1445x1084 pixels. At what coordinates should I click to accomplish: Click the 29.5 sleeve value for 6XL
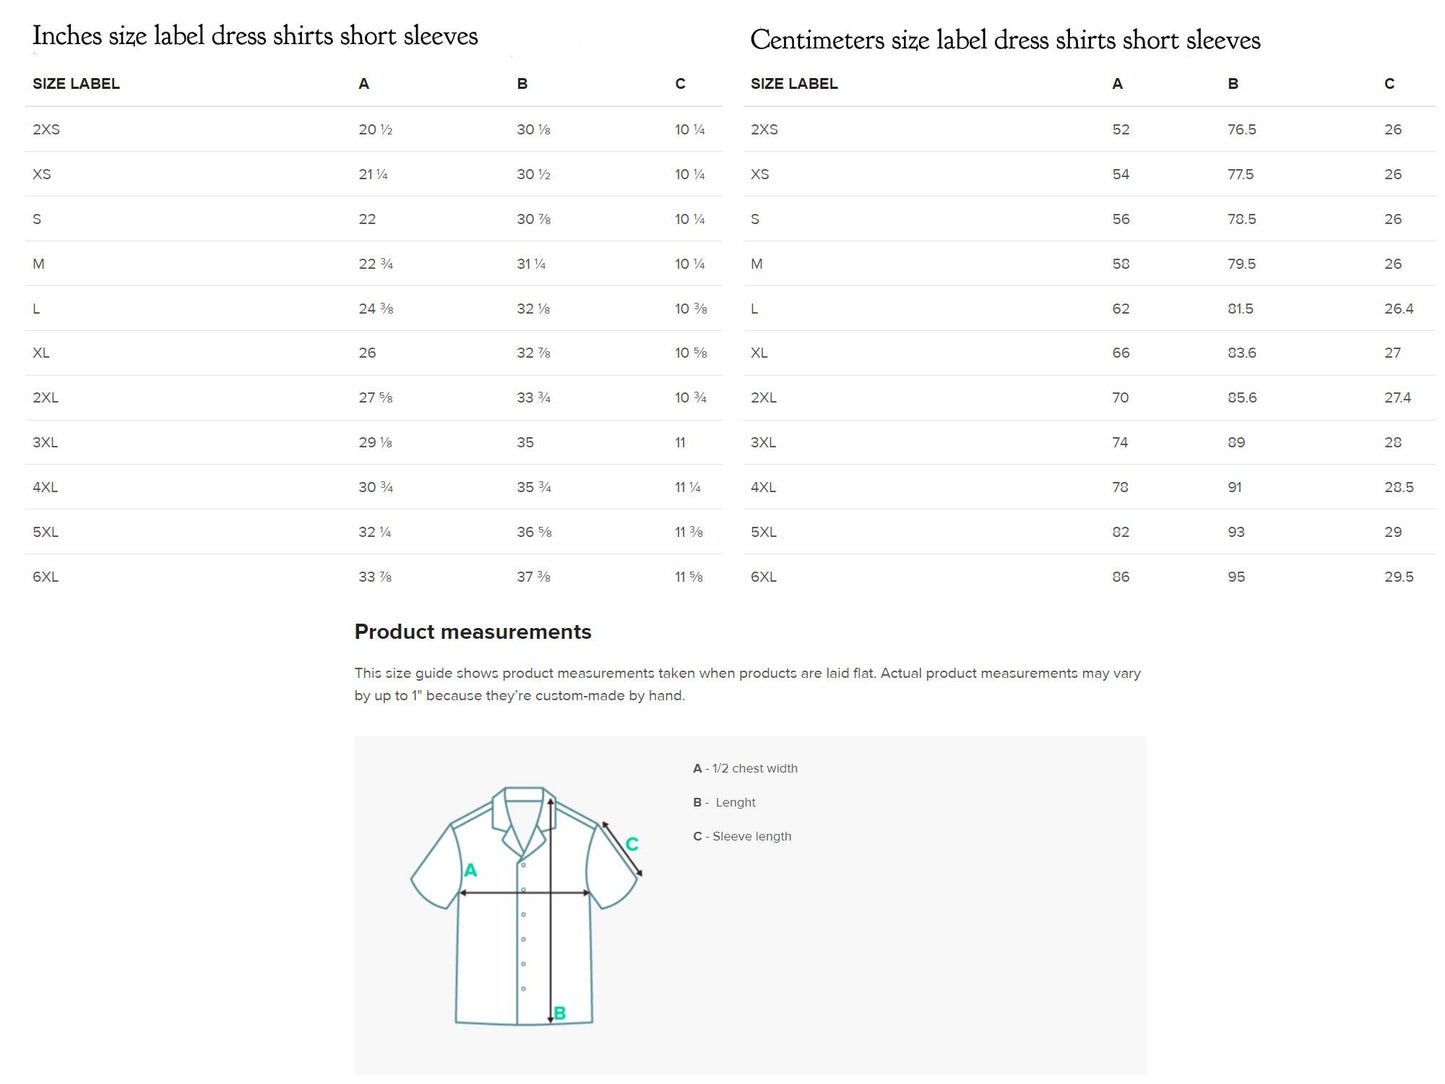coord(1398,577)
